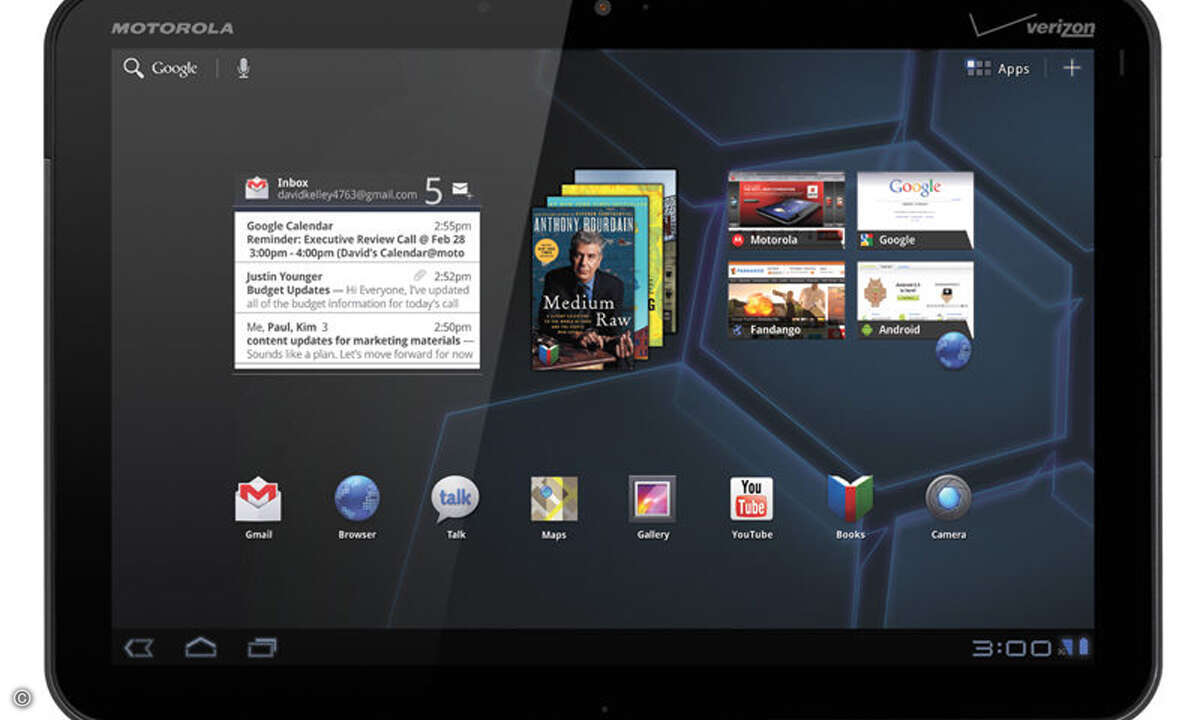Screen dimensions: 1200x720
Task: Open the content updates for marketing email
Action: 357,340
